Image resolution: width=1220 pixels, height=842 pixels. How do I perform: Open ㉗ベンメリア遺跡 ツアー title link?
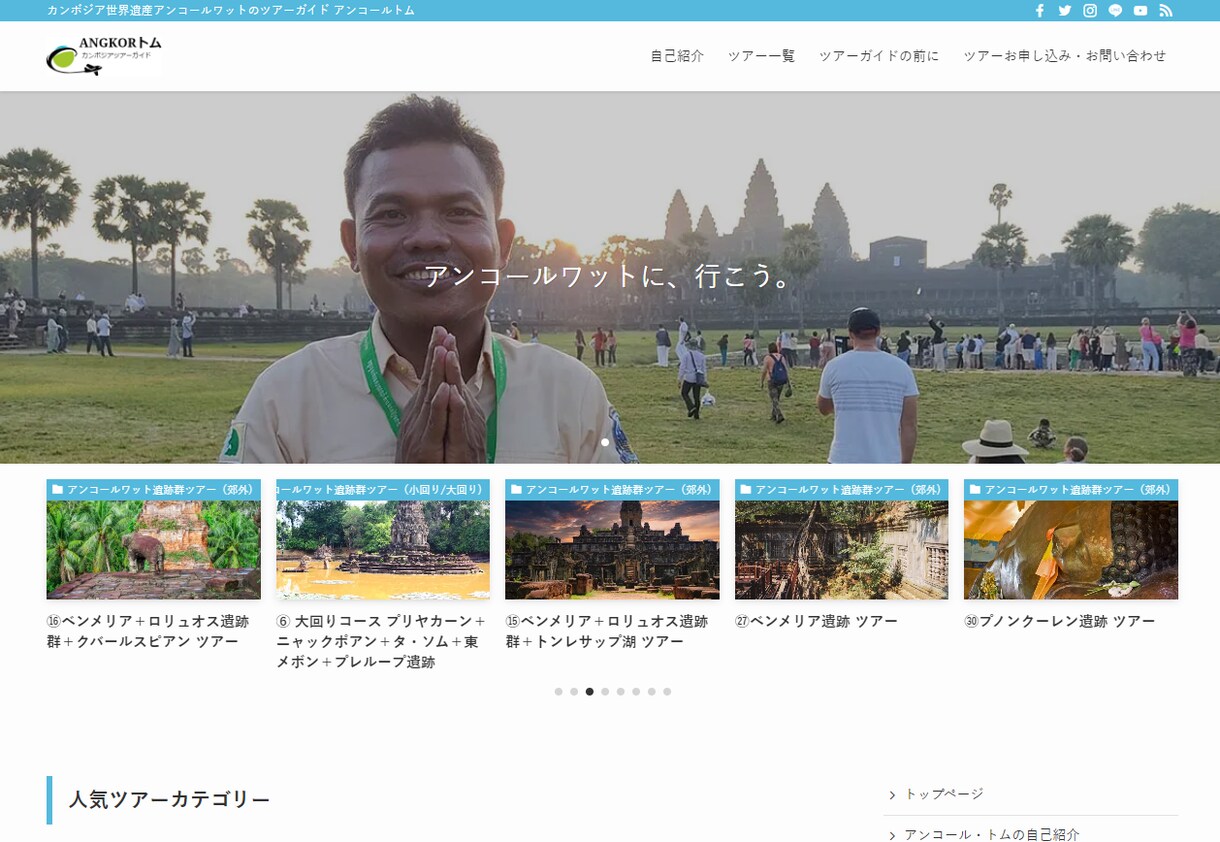[816, 621]
